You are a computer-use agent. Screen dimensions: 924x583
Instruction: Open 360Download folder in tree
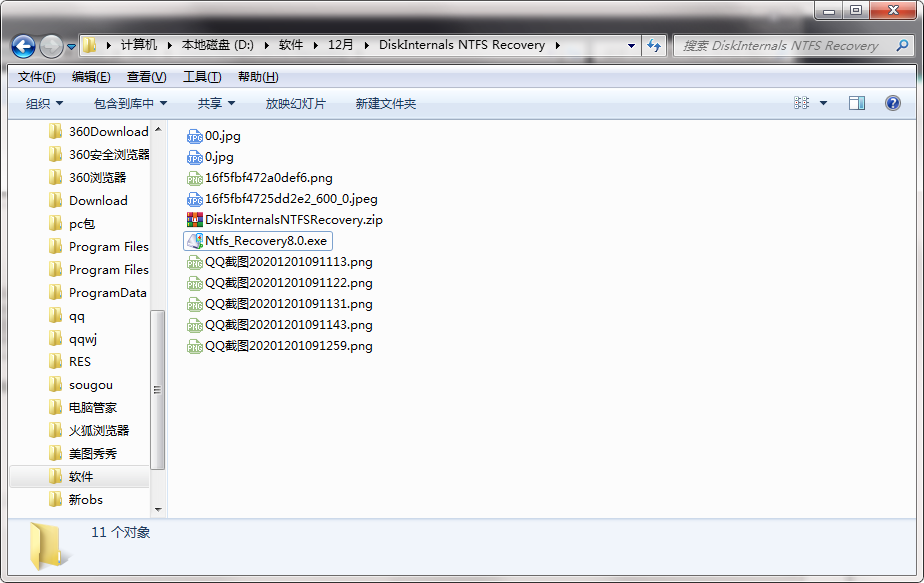(98, 131)
